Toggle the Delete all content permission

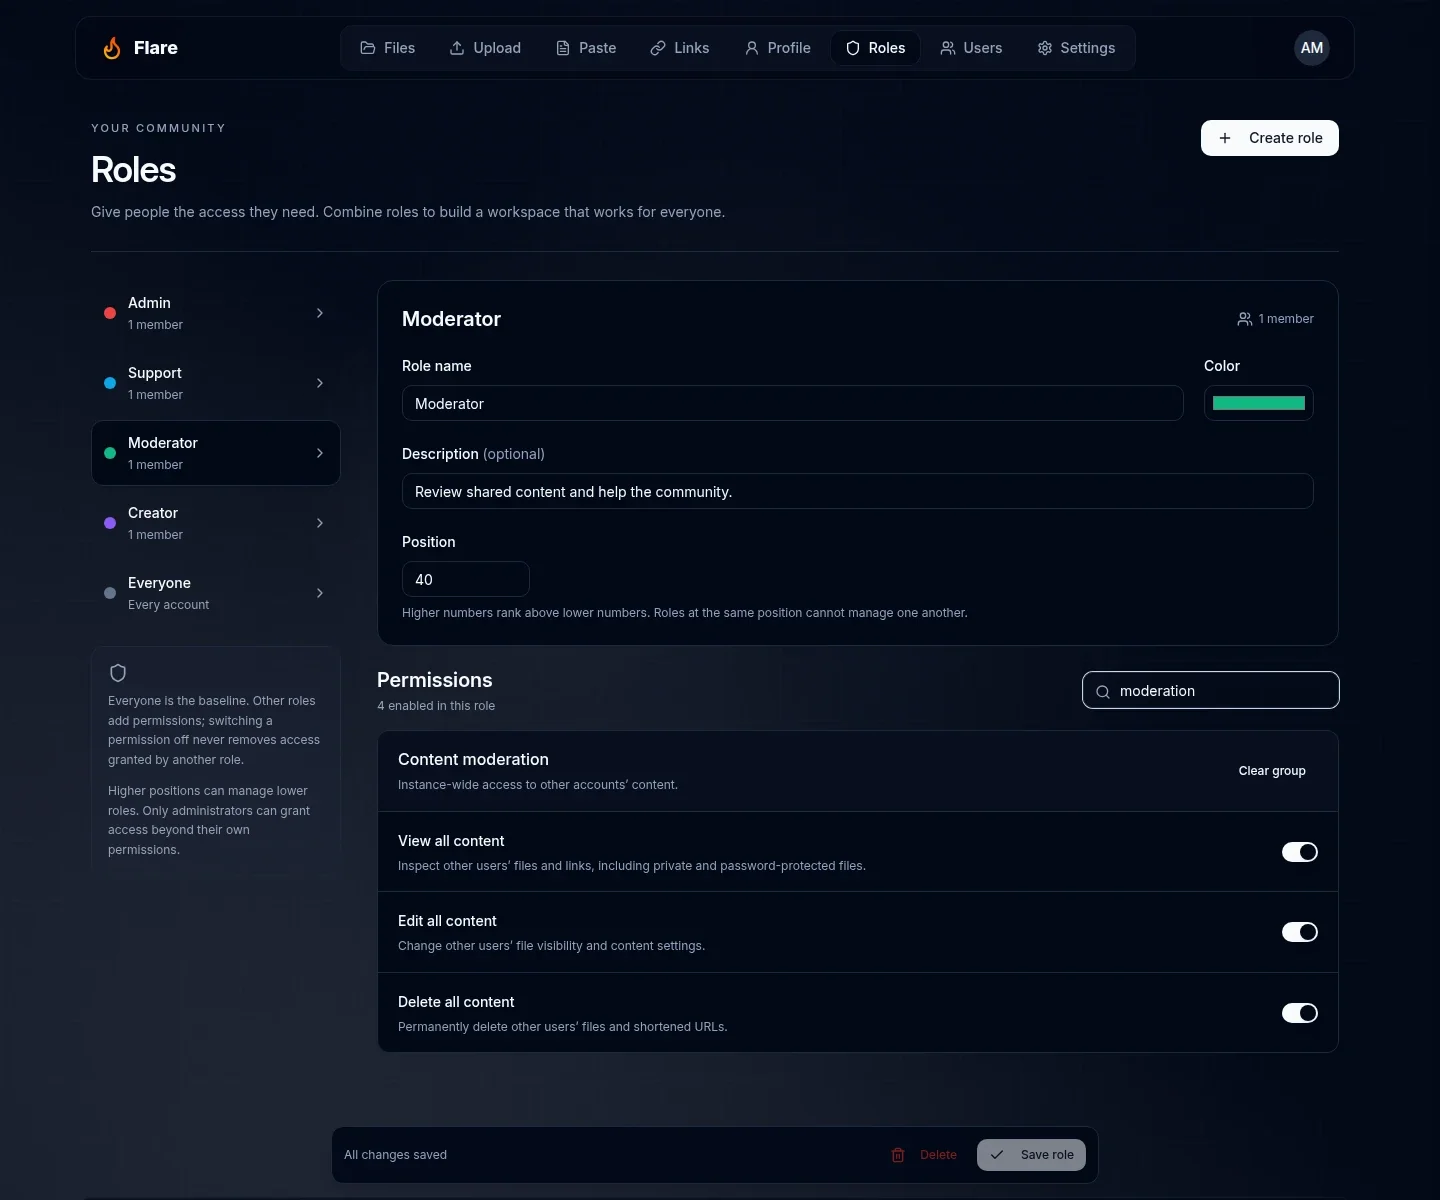1300,1013
